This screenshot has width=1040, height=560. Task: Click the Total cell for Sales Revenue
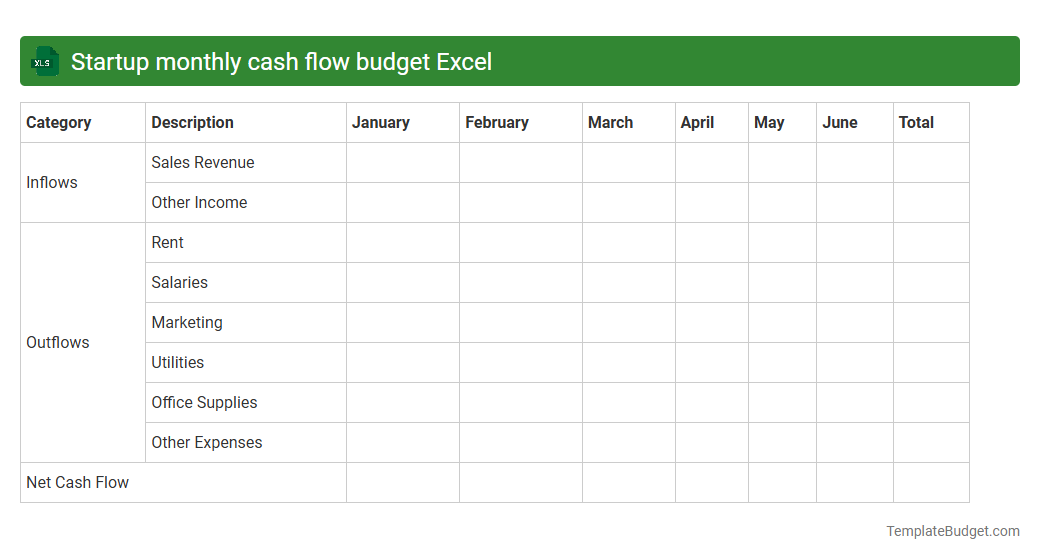pos(931,163)
